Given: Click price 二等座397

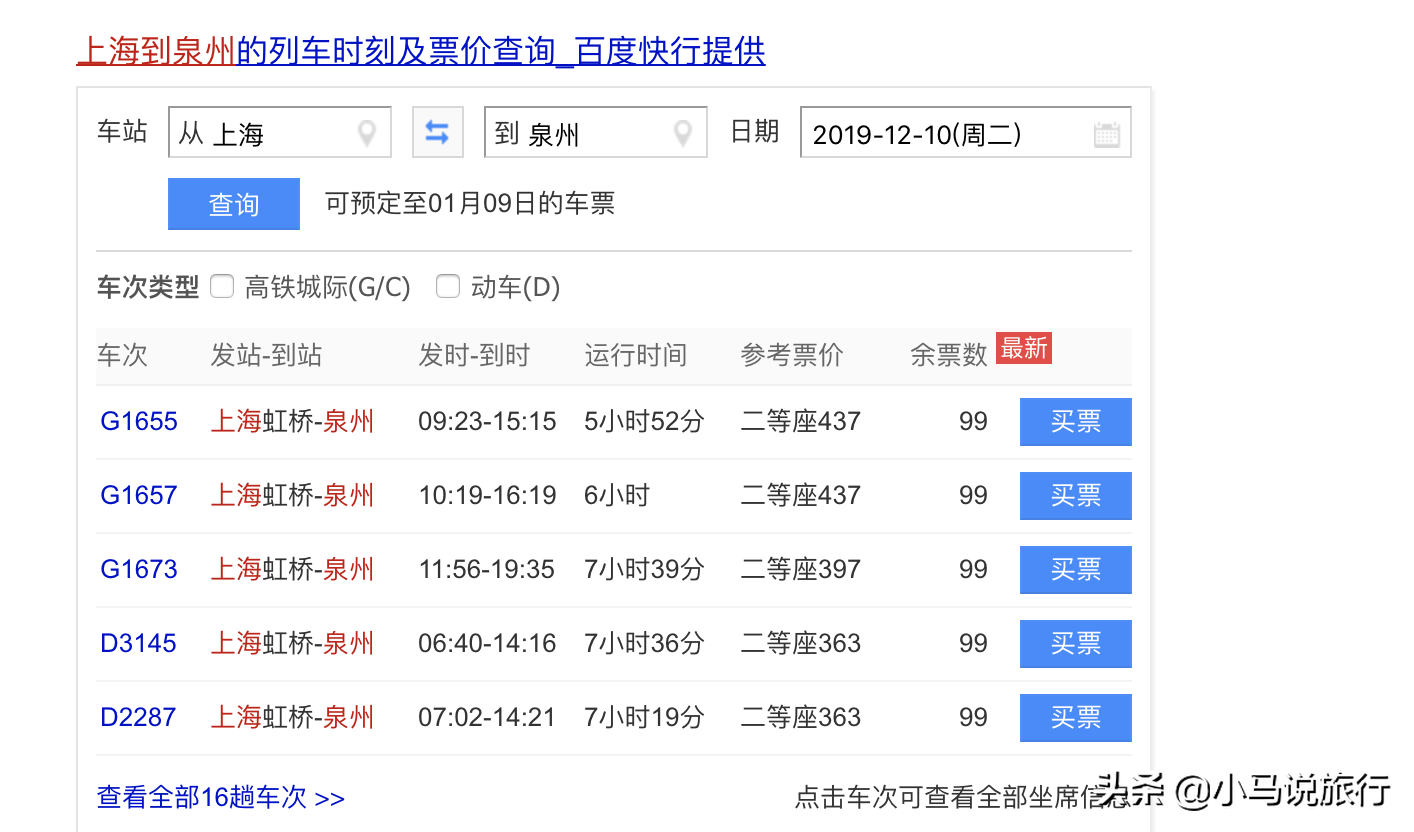Looking at the screenshot, I should (801, 569).
